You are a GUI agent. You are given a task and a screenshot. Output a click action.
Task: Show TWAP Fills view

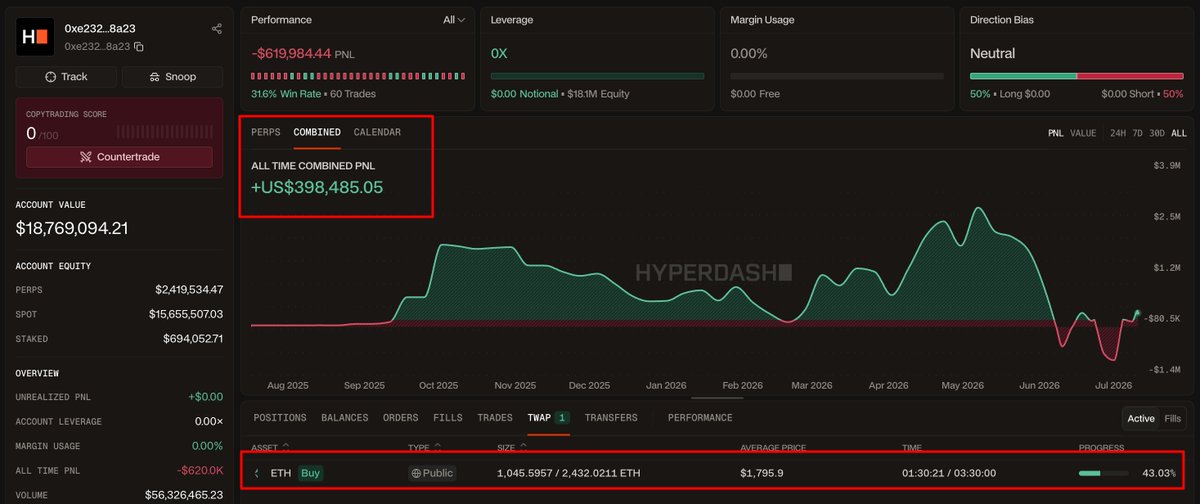click(1173, 418)
